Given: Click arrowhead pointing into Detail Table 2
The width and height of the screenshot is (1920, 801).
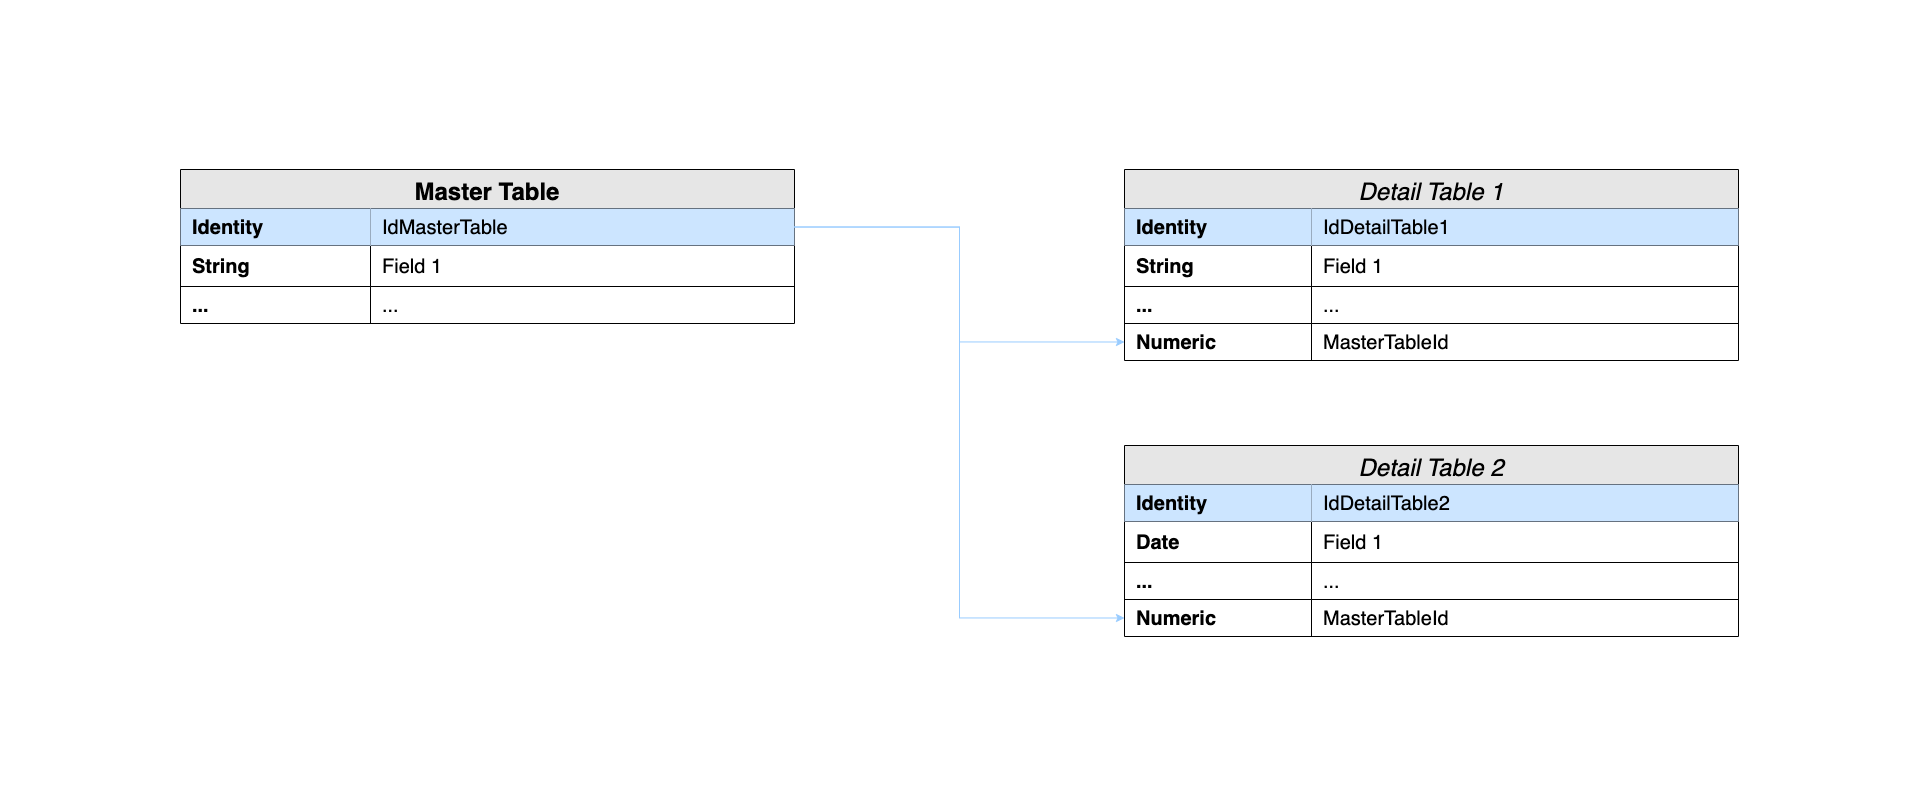Looking at the screenshot, I should pos(1119,618).
